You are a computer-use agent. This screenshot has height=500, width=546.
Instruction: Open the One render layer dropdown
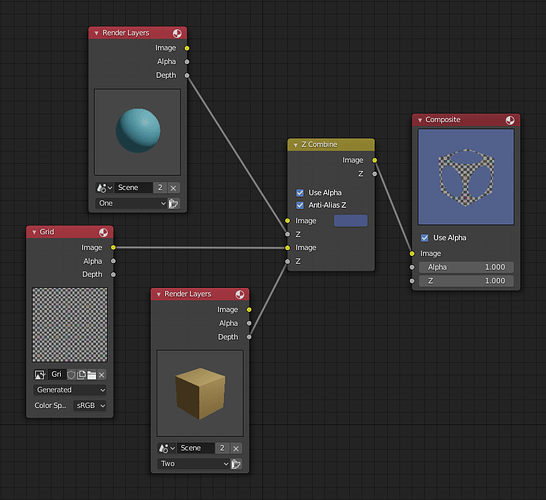(131, 203)
